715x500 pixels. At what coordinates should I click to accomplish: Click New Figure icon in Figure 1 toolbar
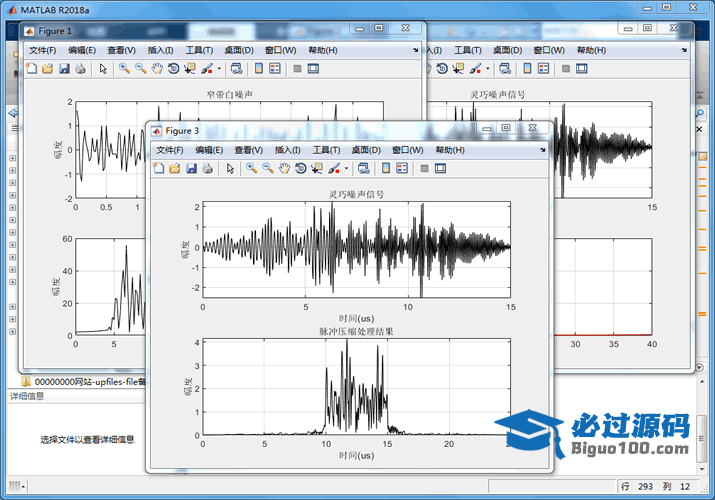click(x=31, y=69)
